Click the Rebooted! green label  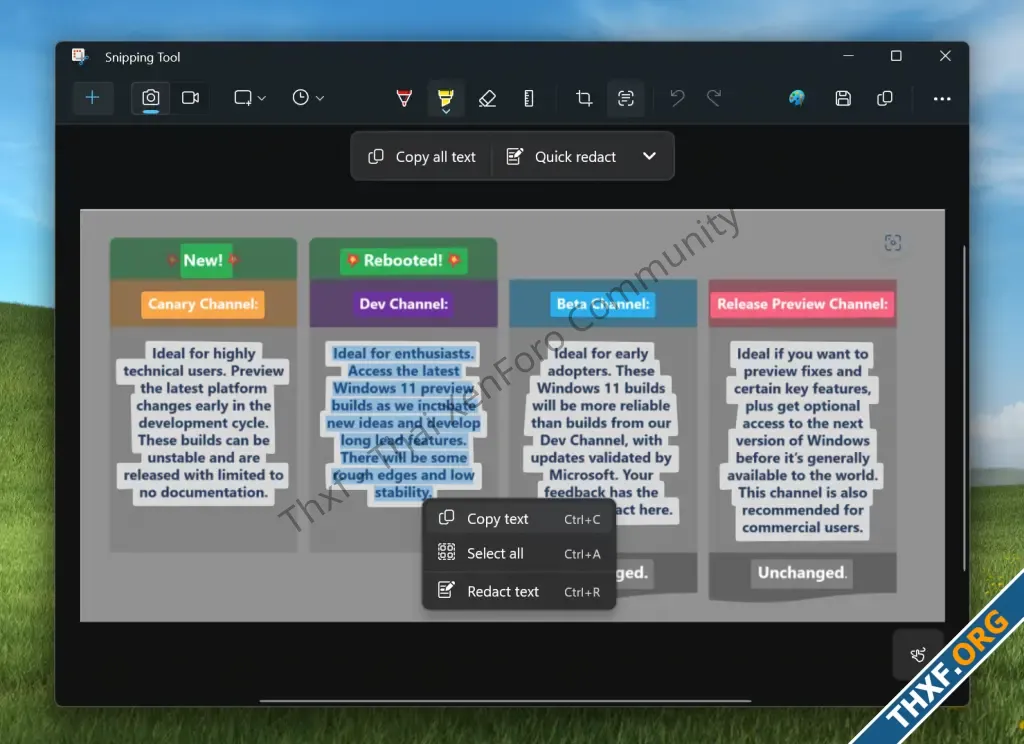click(x=404, y=261)
